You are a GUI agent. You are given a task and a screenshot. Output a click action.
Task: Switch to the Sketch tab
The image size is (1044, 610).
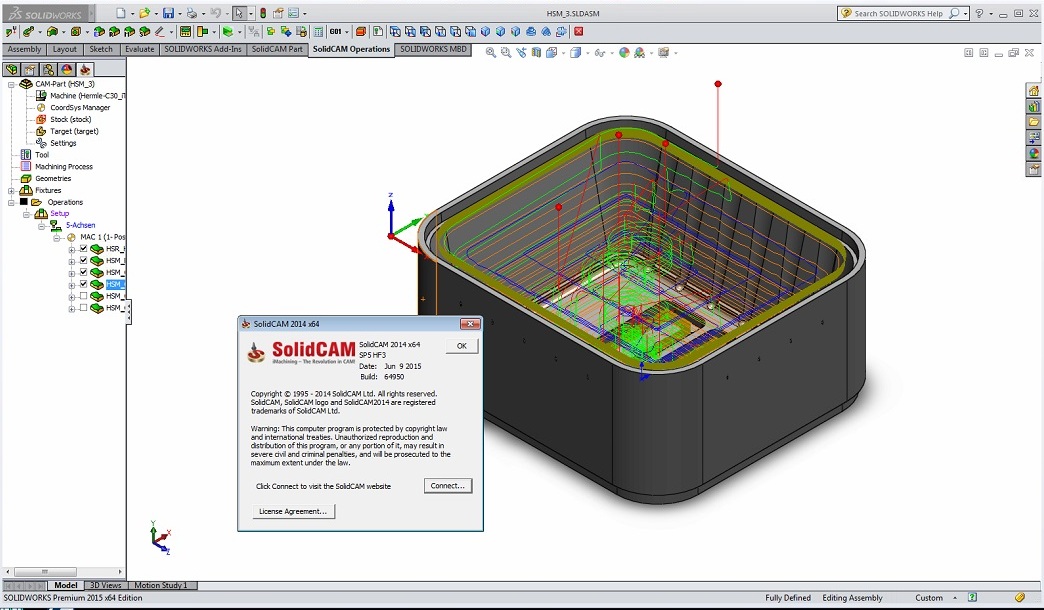(x=101, y=49)
